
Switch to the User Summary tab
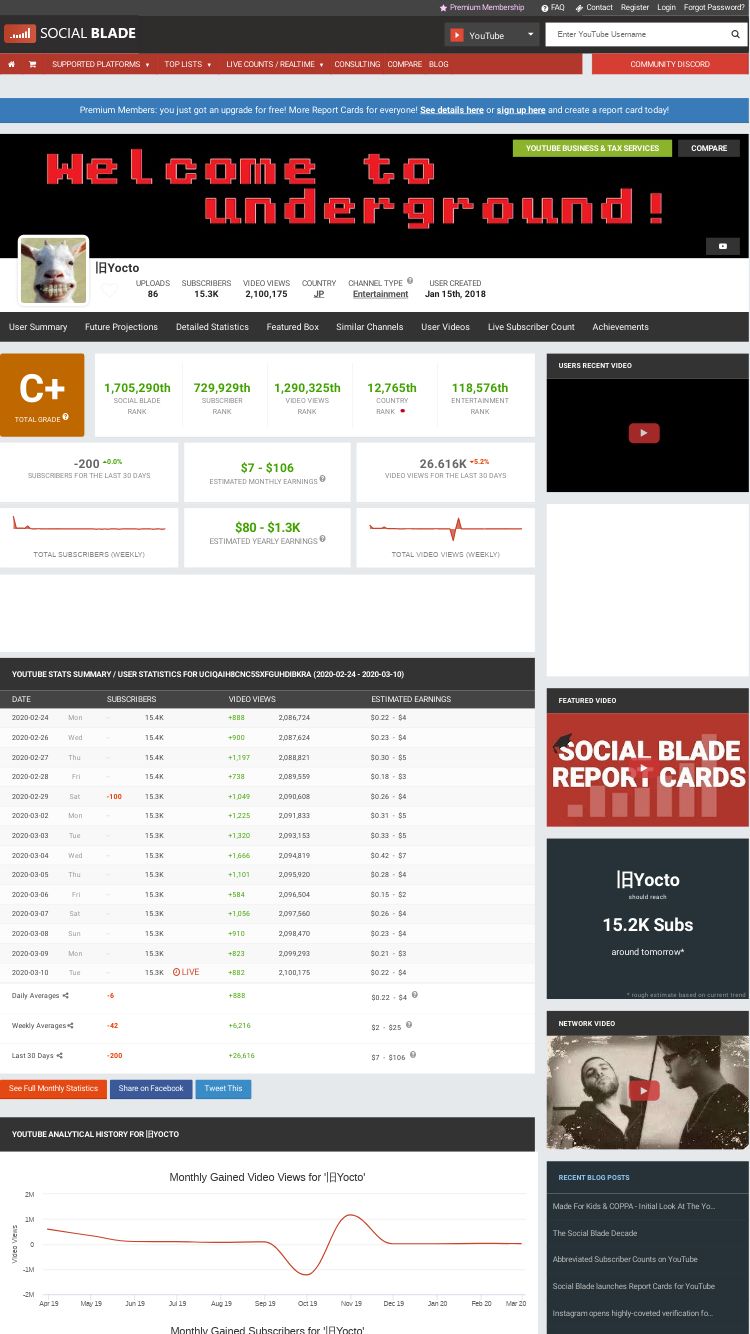click(38, 327)
